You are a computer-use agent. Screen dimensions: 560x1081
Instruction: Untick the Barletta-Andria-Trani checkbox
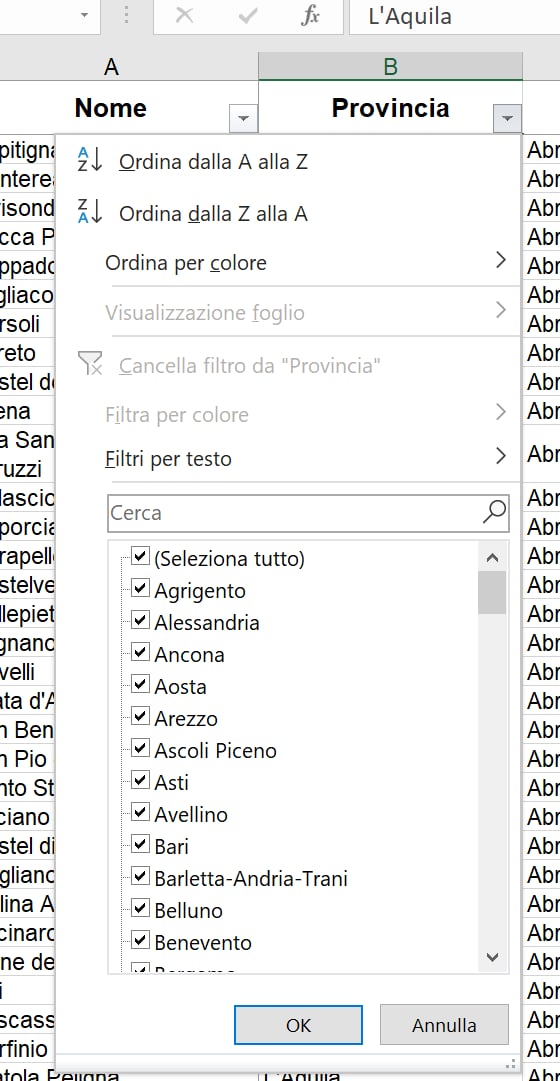140,876
